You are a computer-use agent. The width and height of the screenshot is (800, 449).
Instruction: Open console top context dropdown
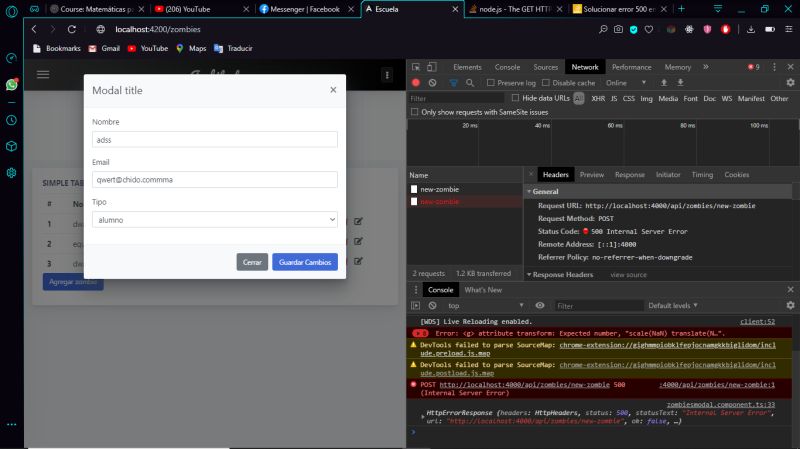coord(486,305)
